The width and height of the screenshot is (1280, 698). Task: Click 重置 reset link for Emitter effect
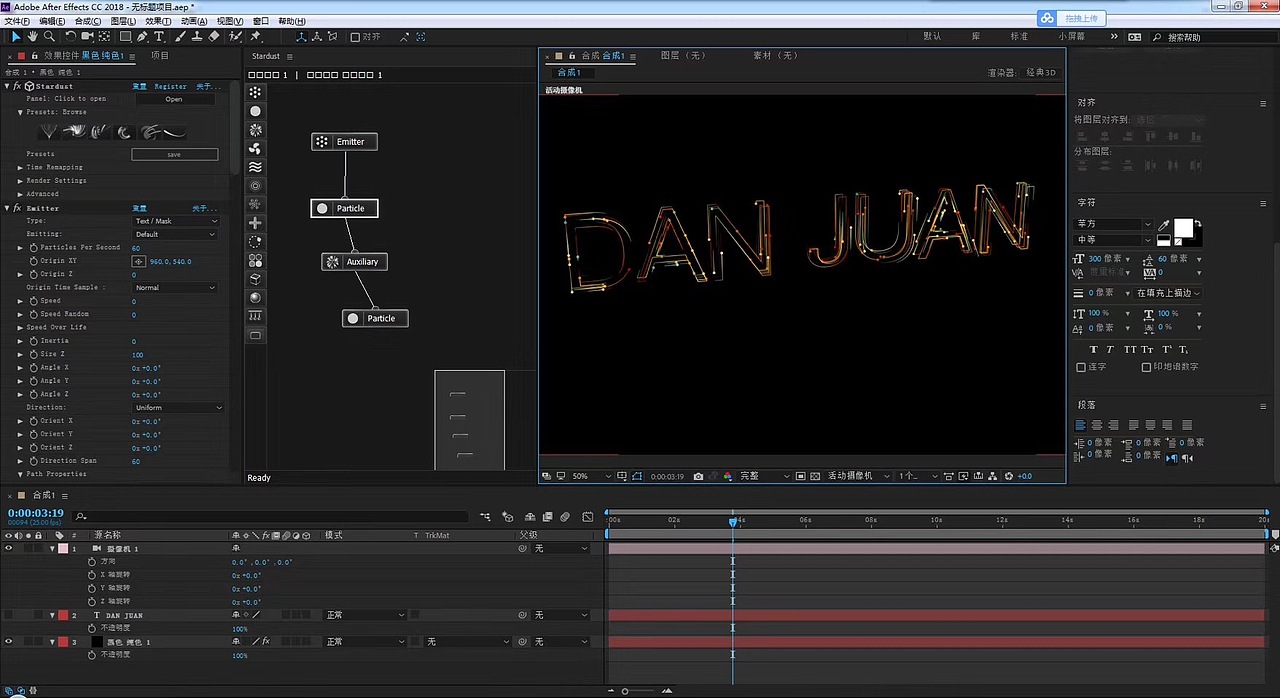[x=140, y=208]
